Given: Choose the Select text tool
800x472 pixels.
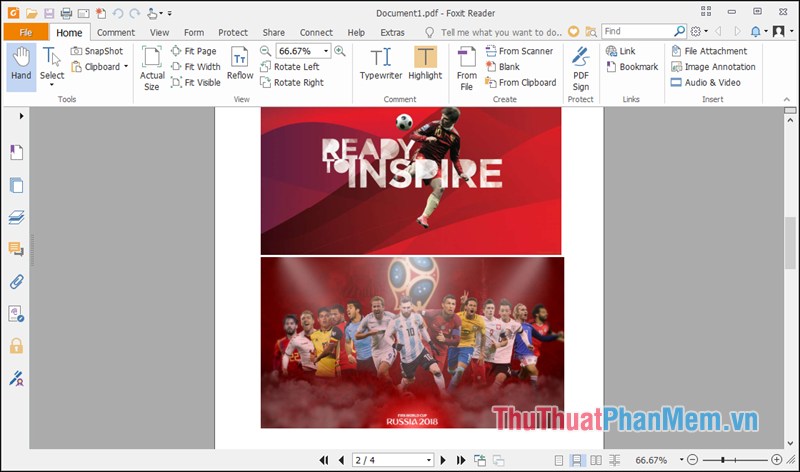Looking at the screenshot, I should tap(52, 64).
